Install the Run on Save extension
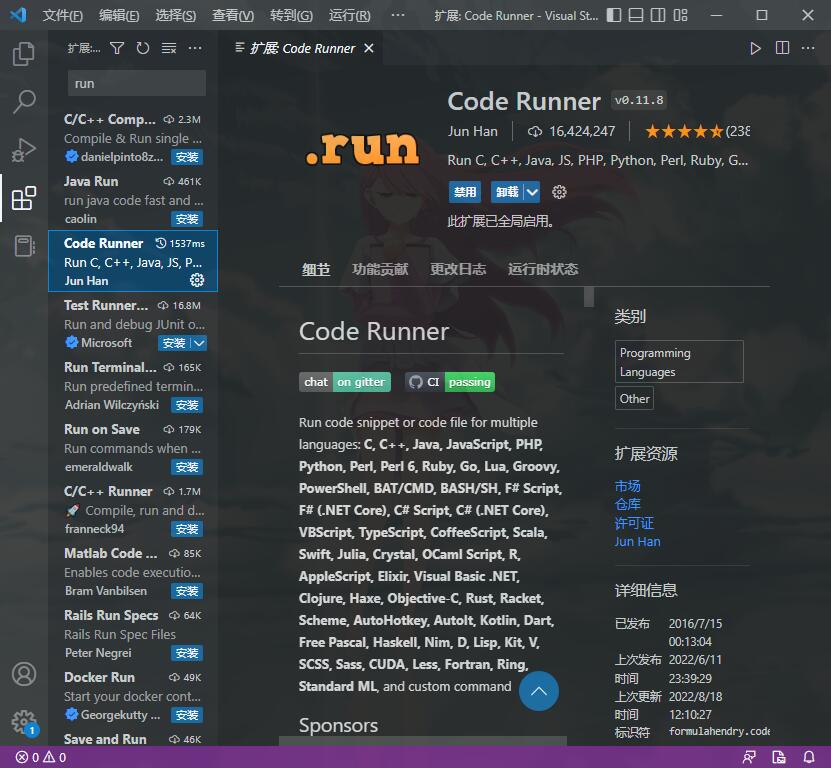The width and height of the screenshot is (831, 768). click(x=187, y=467)
